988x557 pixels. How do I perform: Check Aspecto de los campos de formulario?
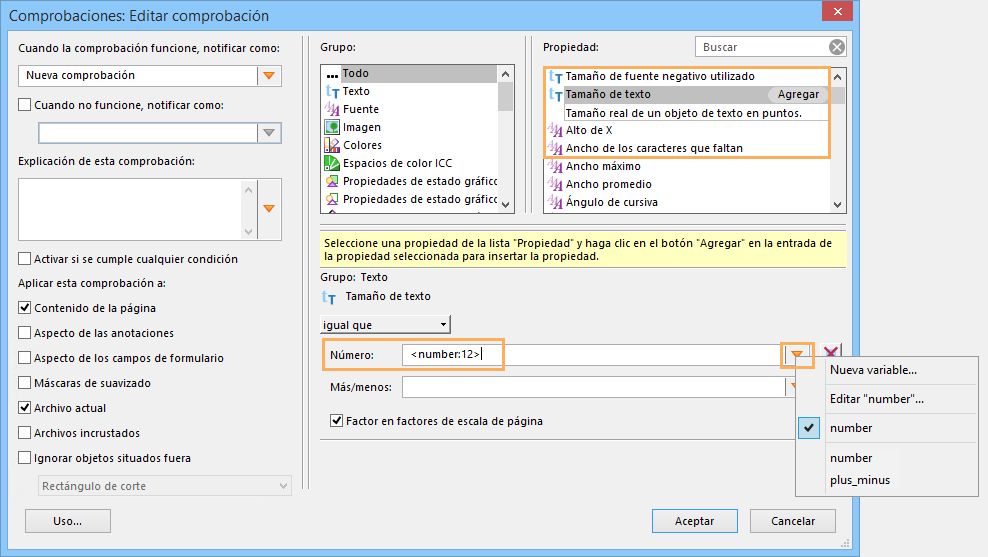(x=25, y=358)
